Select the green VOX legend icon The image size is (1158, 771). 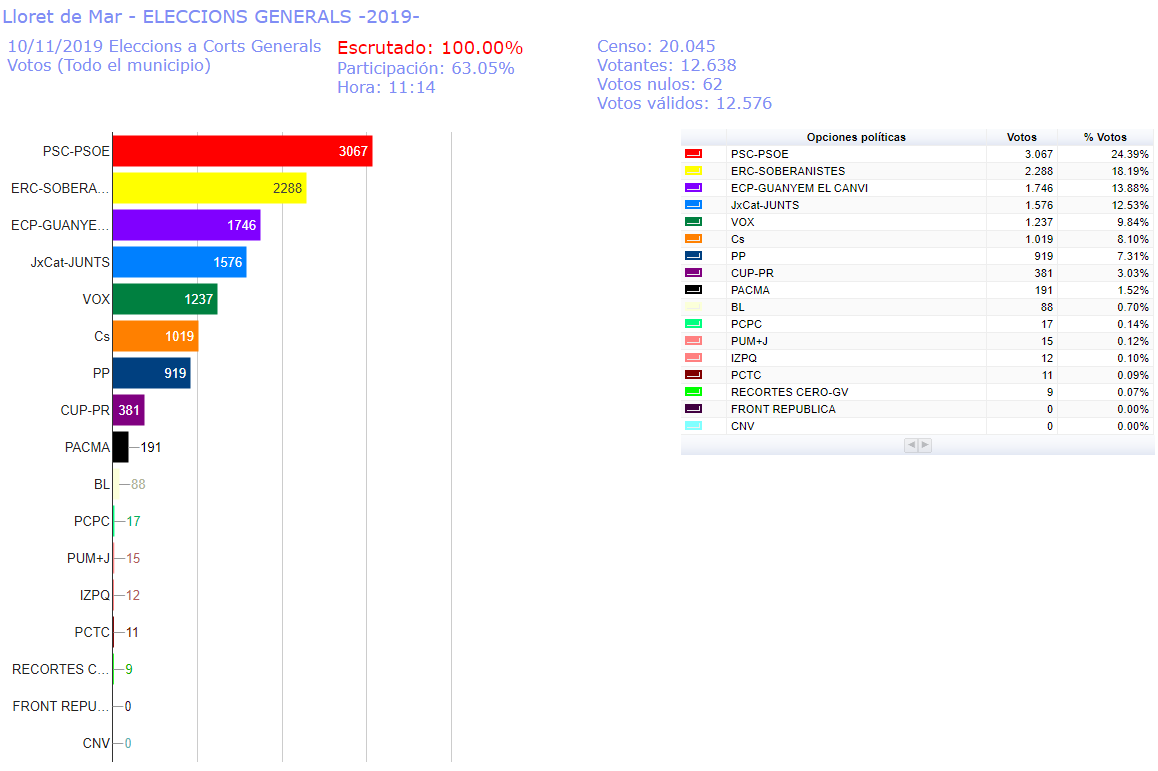click(x=692, y=222)
